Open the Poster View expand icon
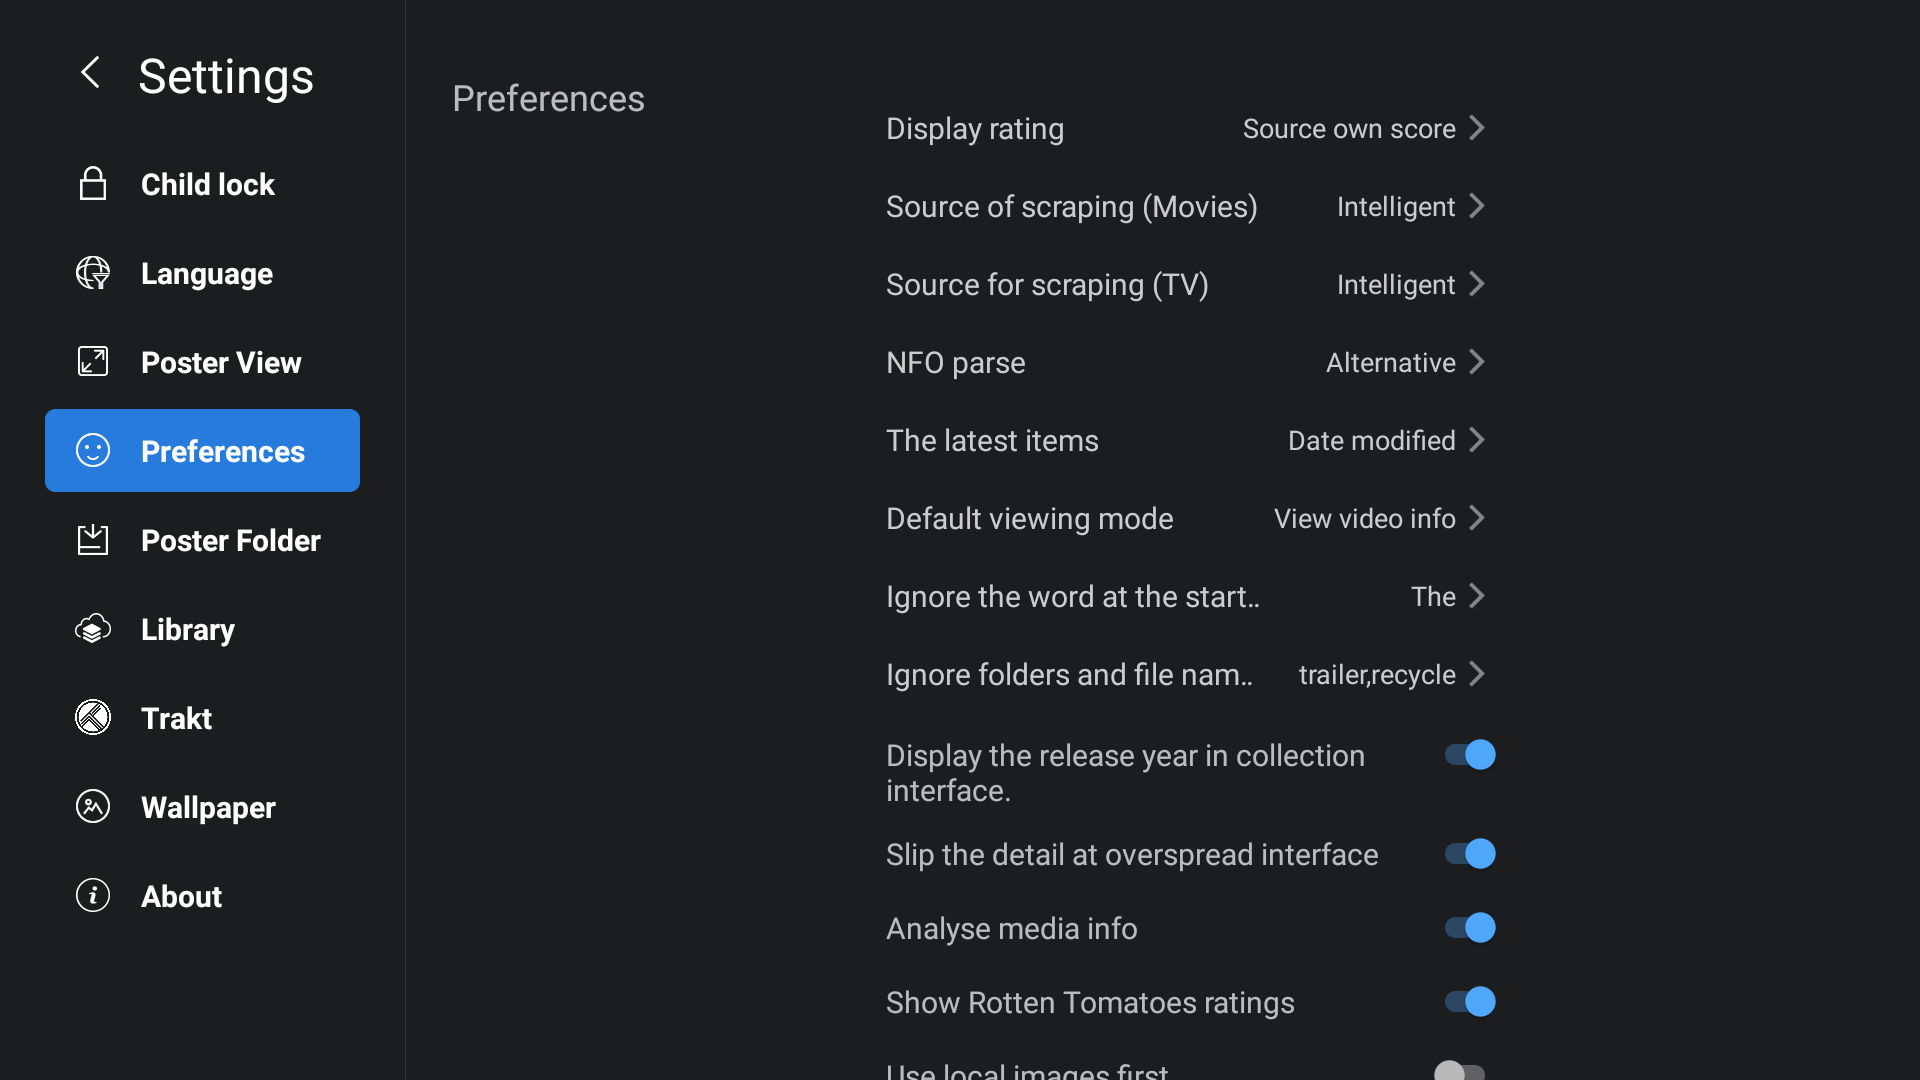Viewport: 1920px width, 1080px height. (93, 361)
